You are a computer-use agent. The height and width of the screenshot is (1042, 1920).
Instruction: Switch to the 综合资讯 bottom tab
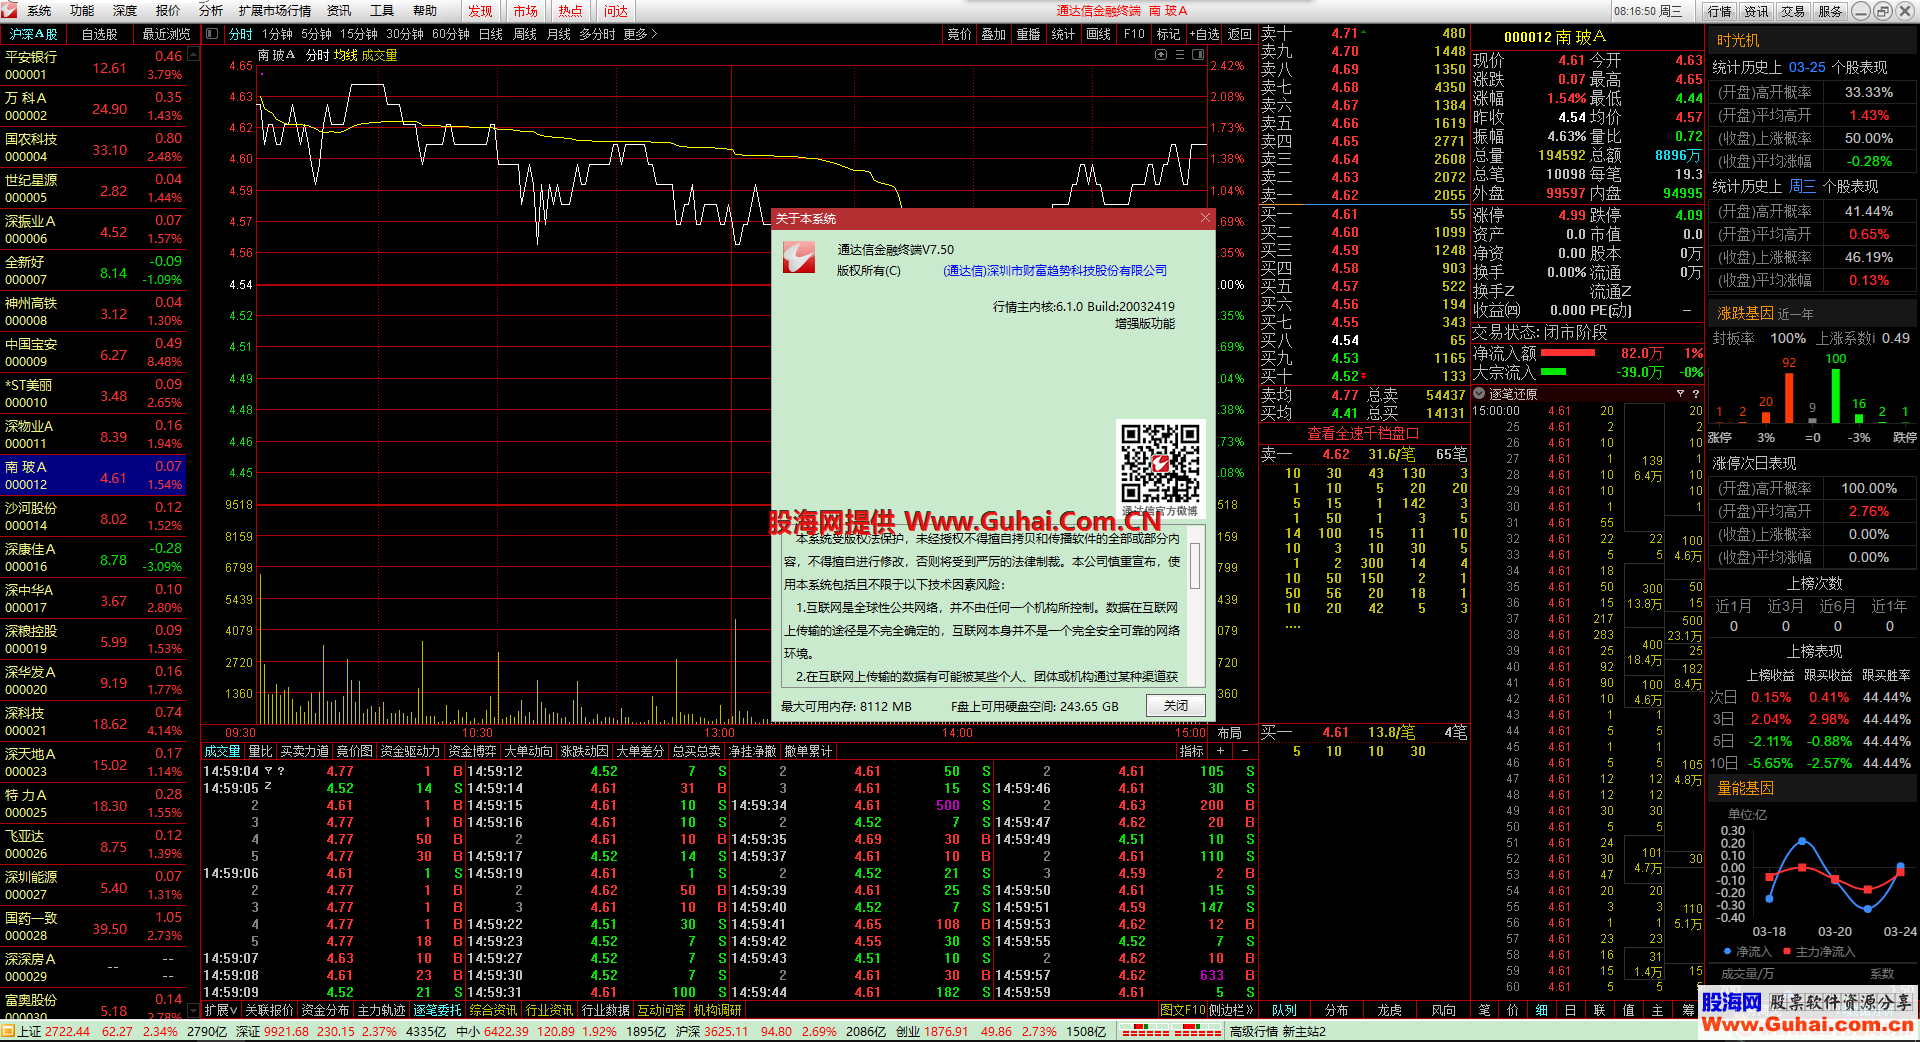click(x=494, y=1010)
